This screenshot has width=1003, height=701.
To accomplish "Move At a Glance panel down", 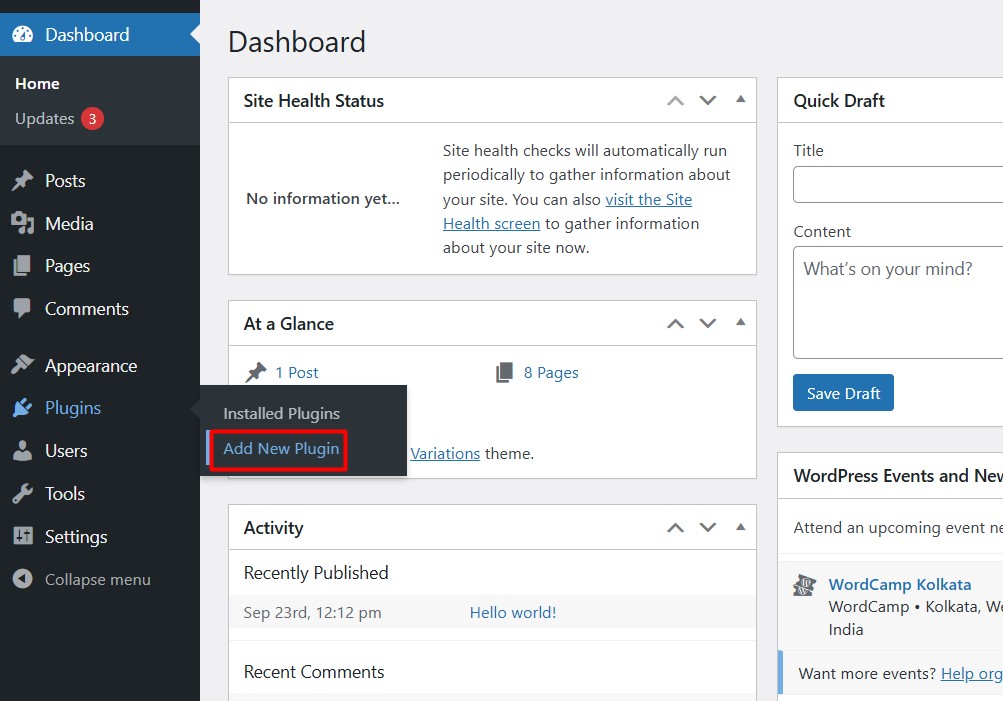I will pos(707,324).
